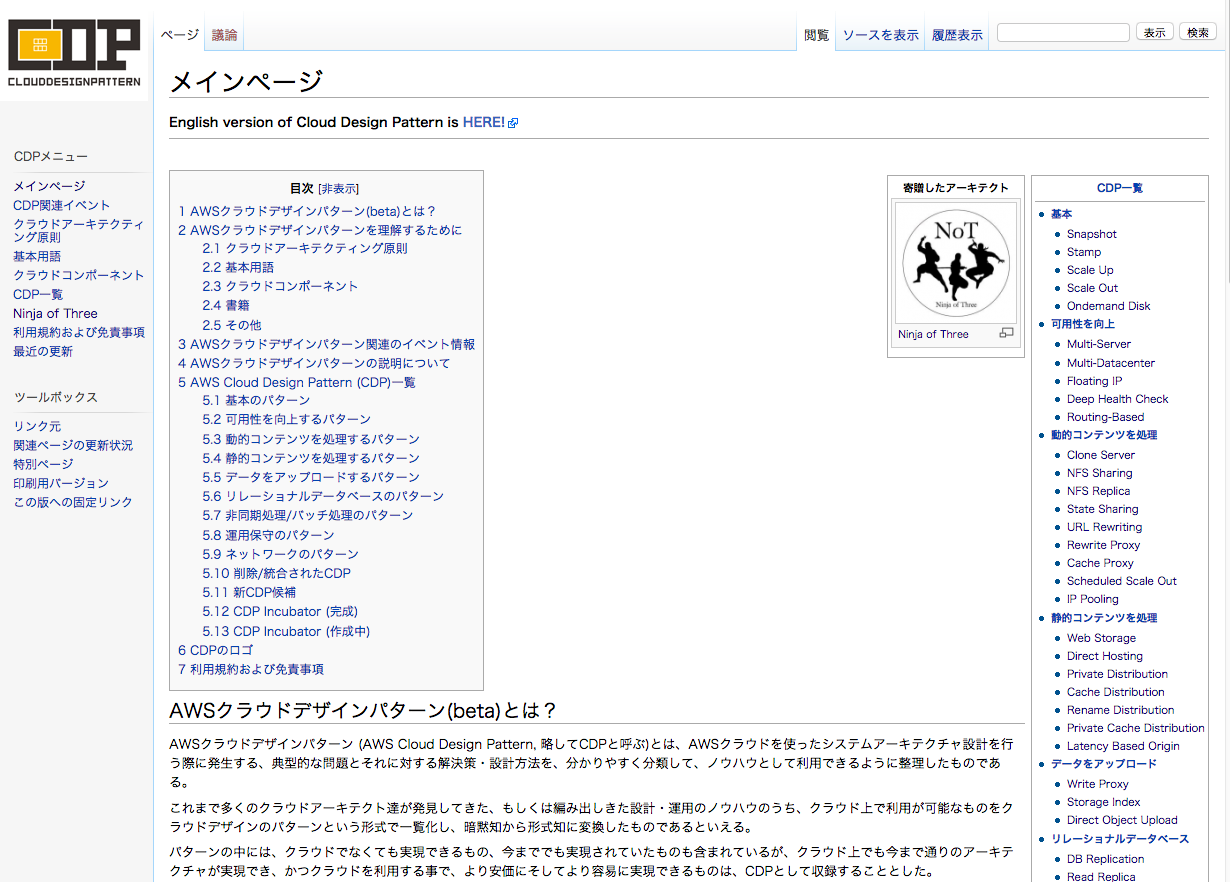Jump to contents item 5.12 CDP Incubator (完成)

(x=280, y=611)
